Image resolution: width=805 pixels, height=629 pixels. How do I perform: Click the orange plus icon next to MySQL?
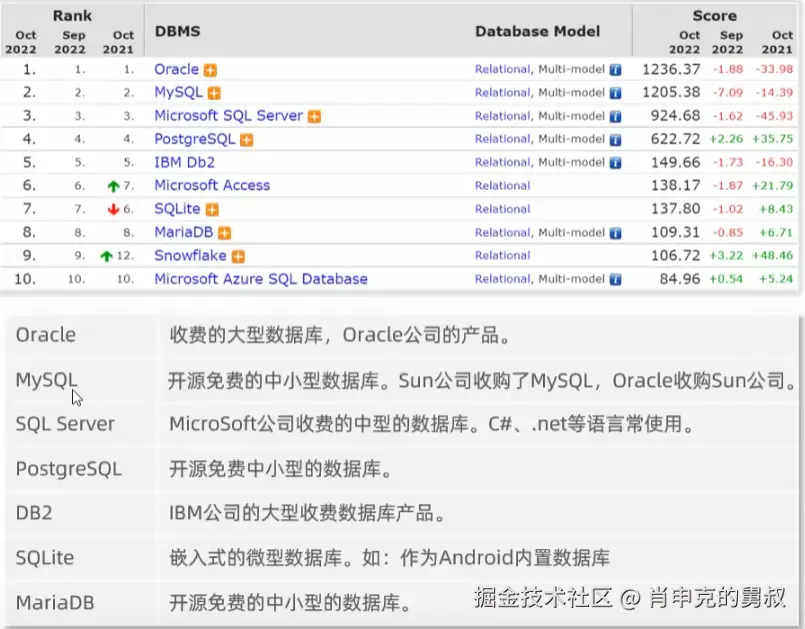pos(214,93)
